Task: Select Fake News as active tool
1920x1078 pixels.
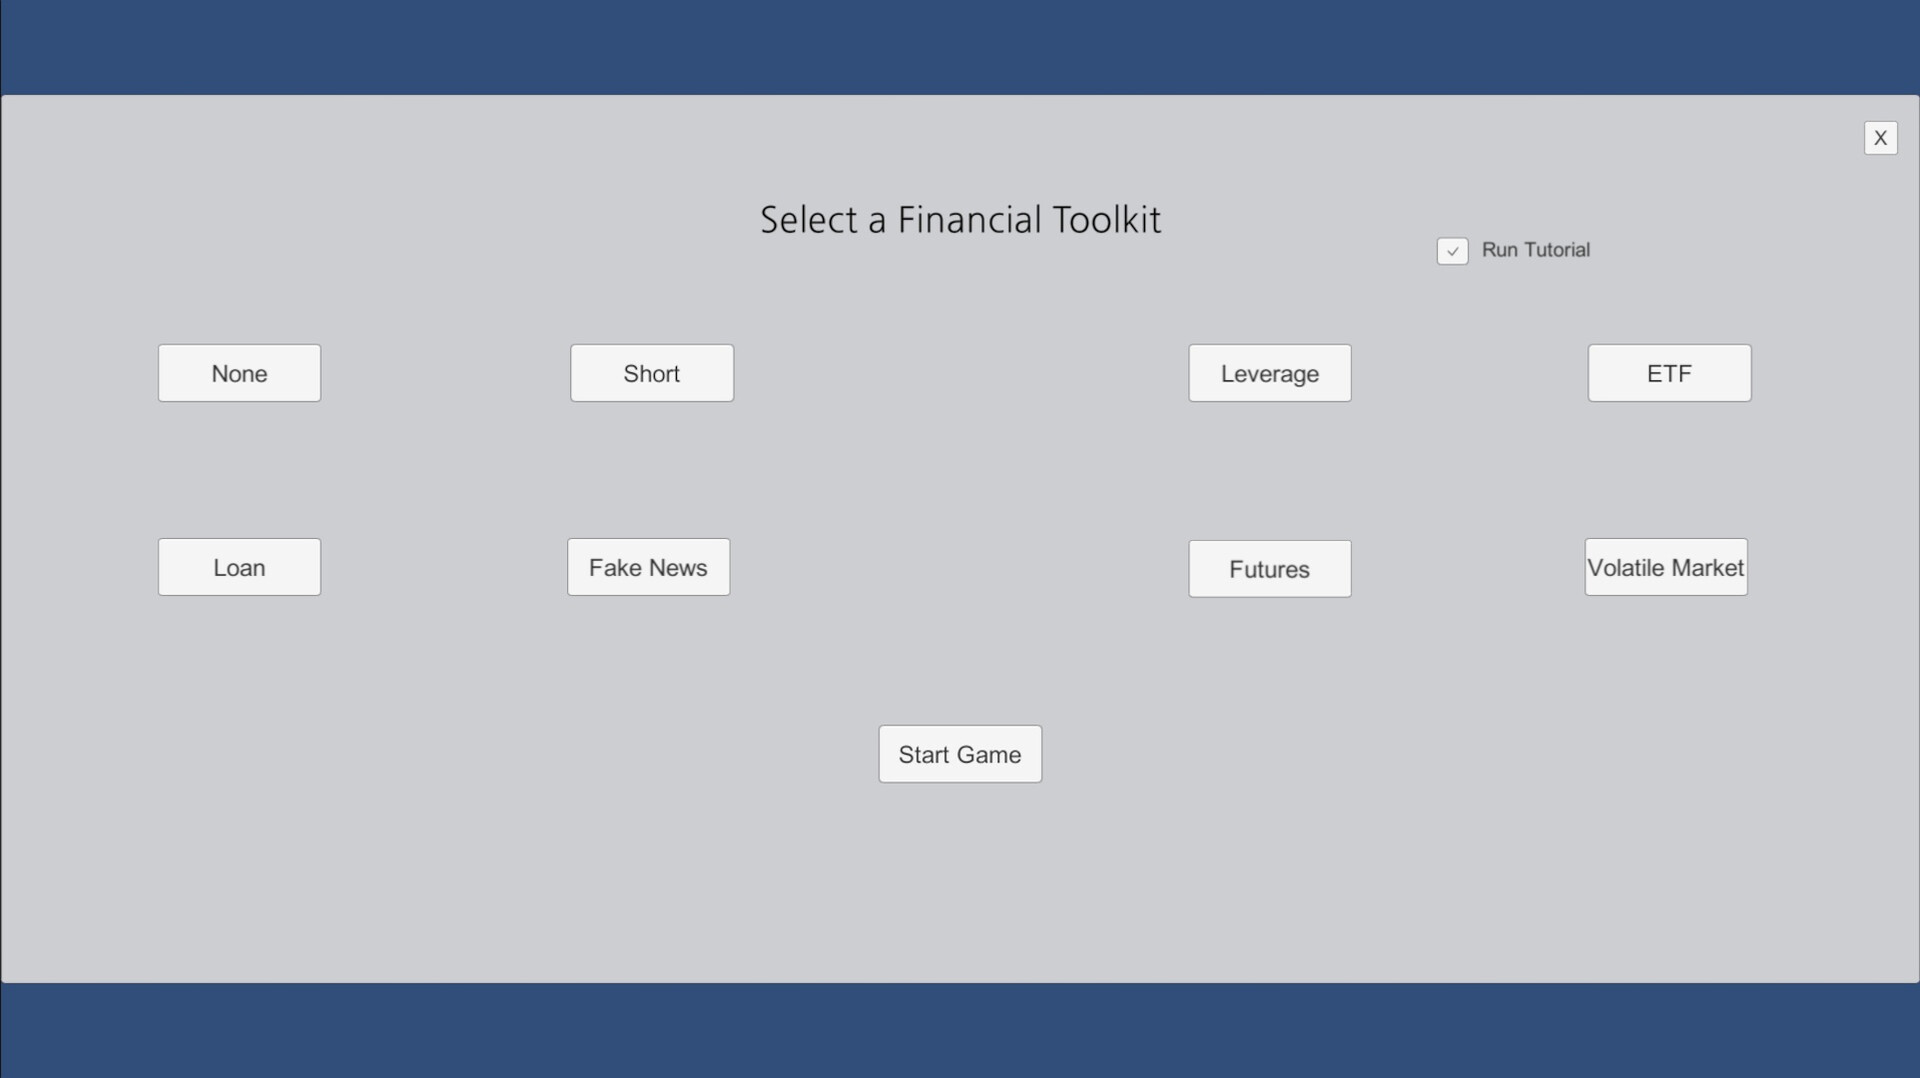Action: [647, 567]
